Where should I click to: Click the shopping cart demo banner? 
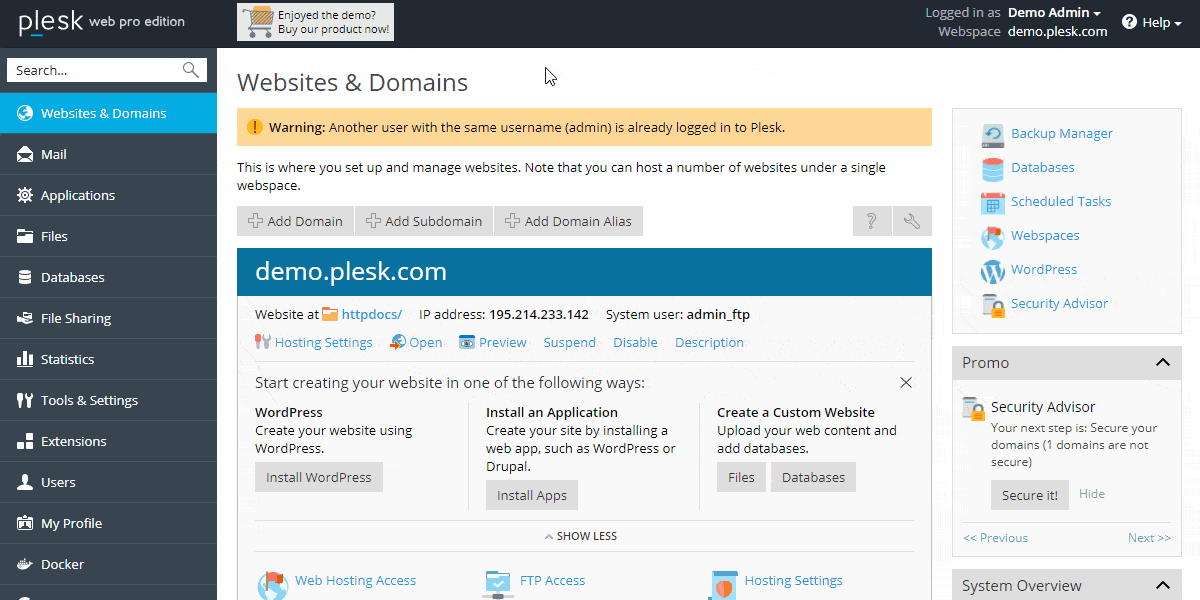point(315,22)
